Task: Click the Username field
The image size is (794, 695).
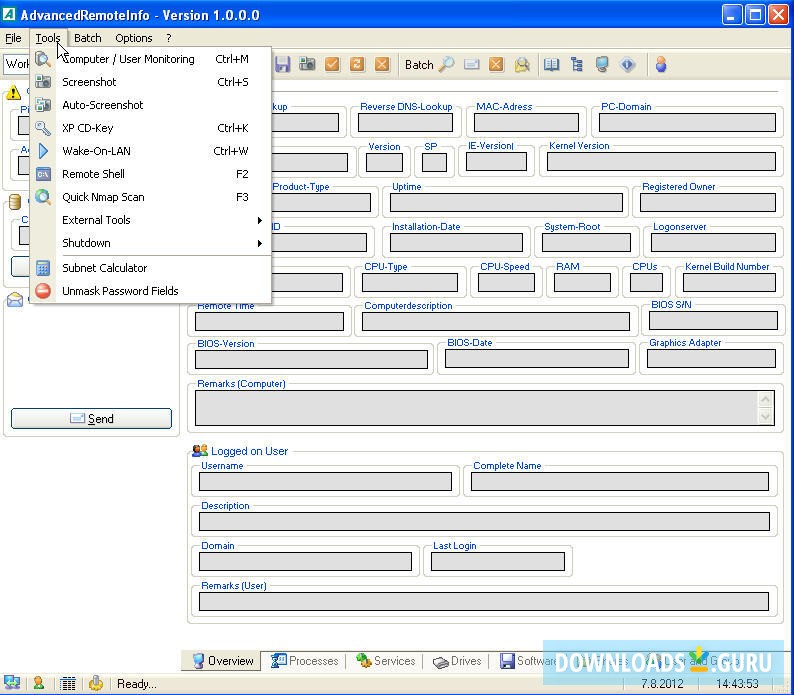Action: 325,481
